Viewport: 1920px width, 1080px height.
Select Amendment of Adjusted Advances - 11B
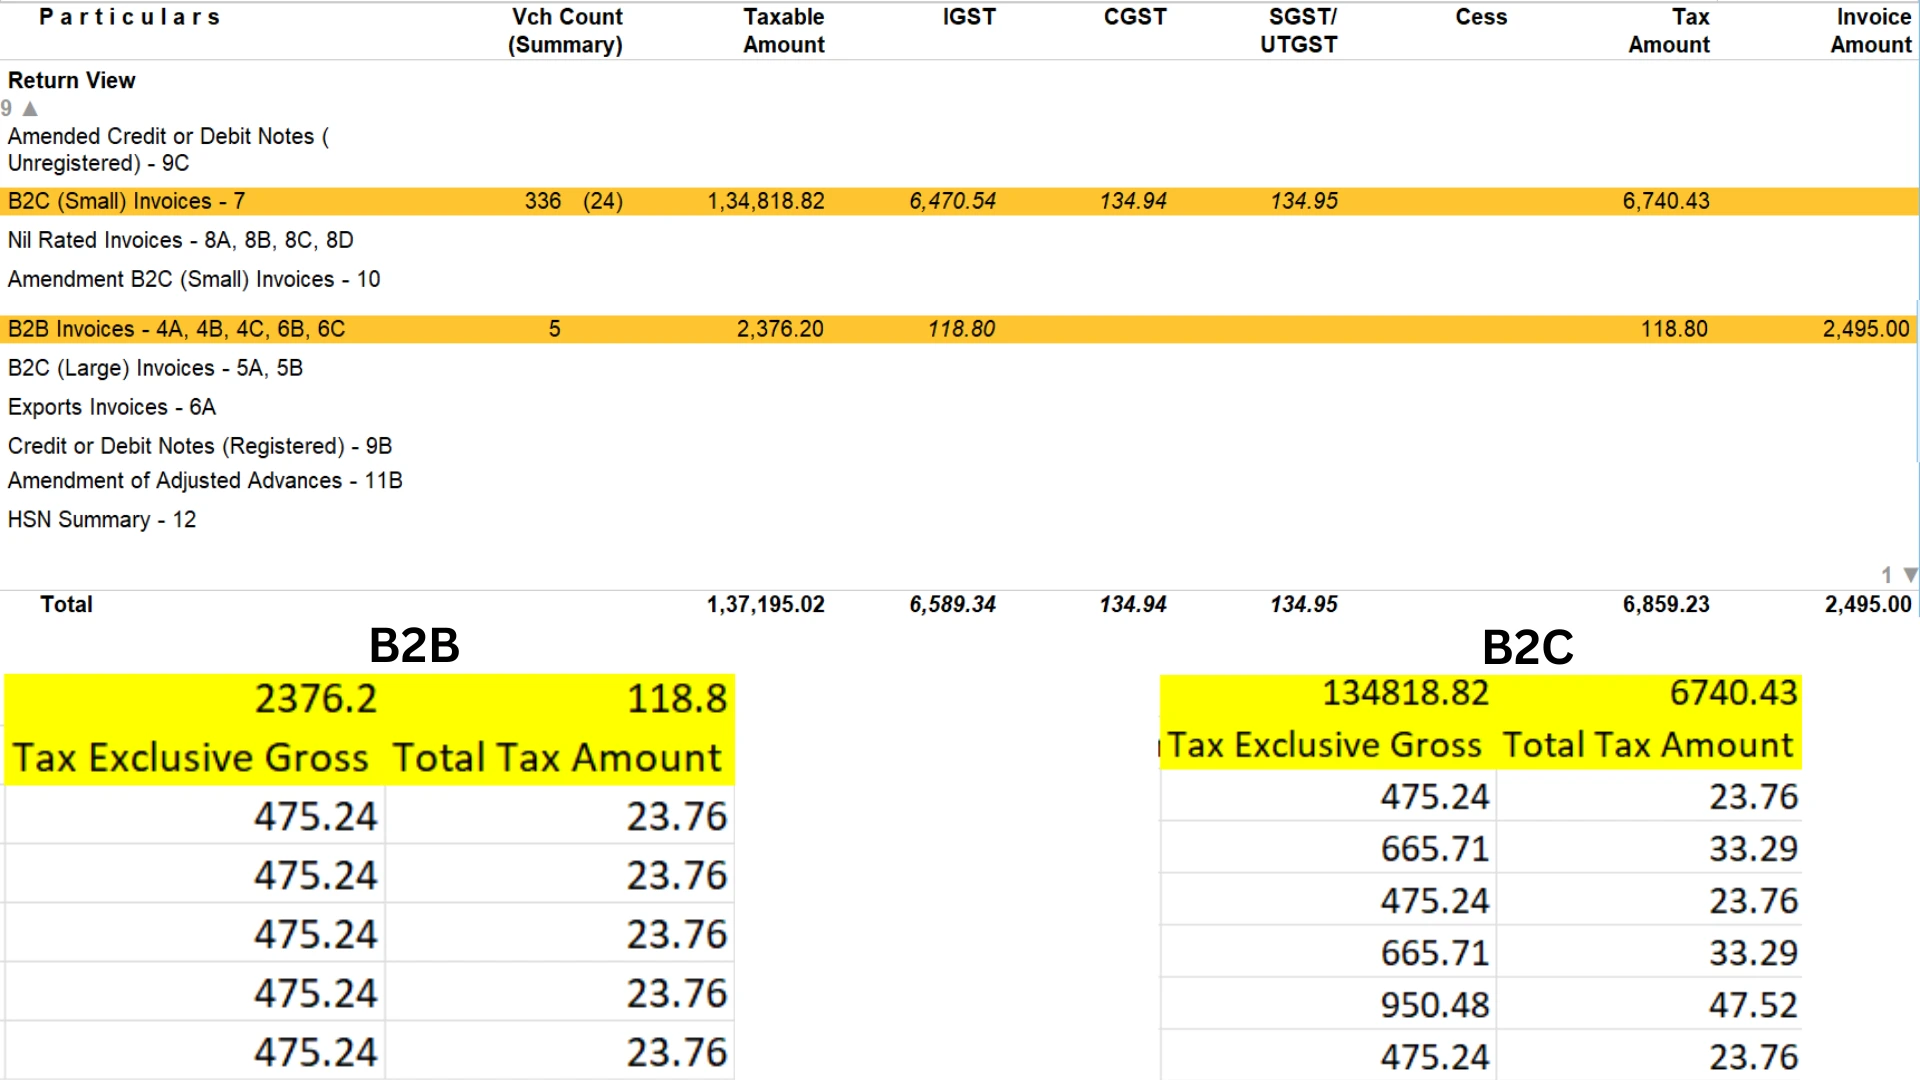pos(204,480)
